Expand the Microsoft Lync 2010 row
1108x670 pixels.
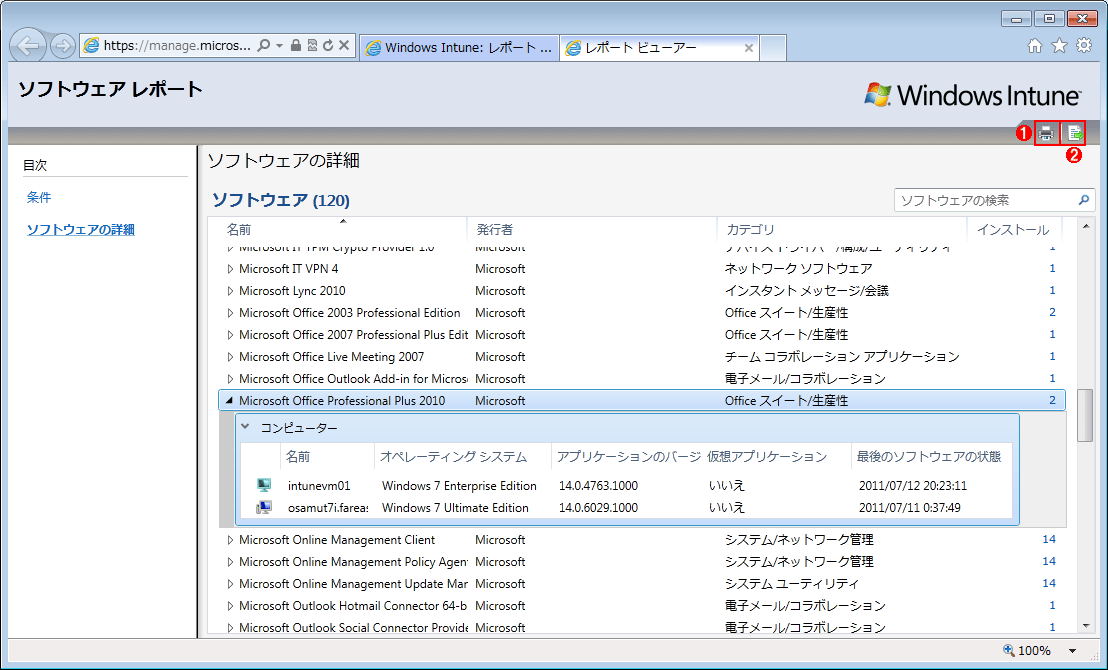230,291
